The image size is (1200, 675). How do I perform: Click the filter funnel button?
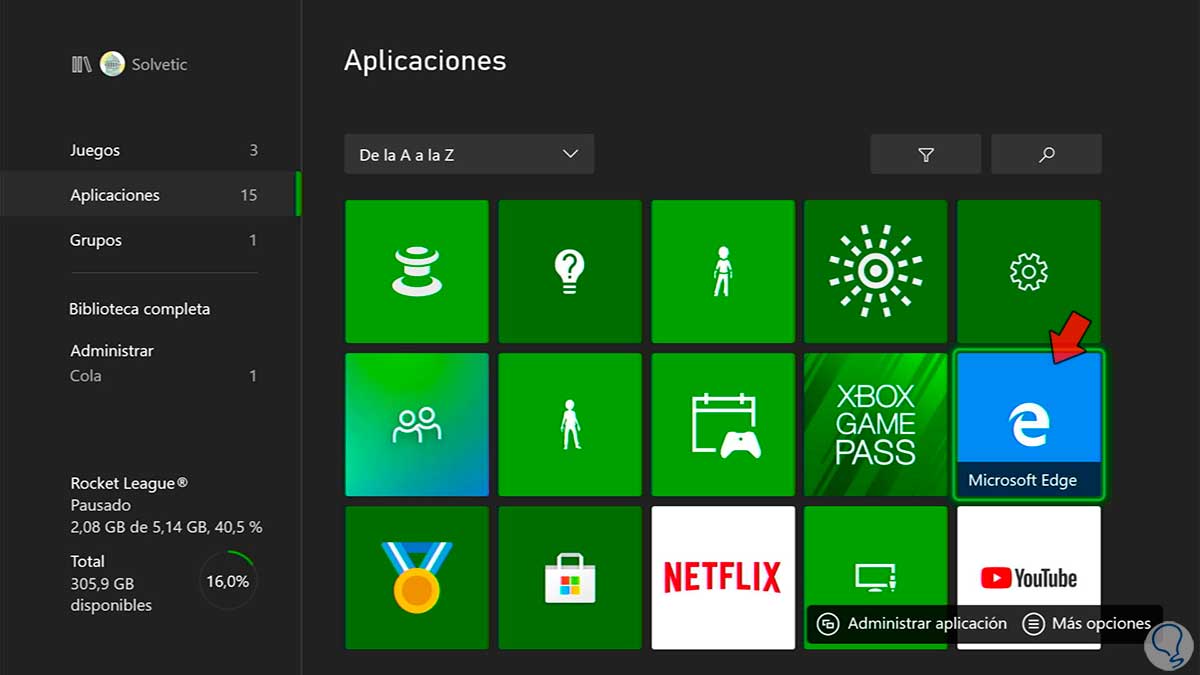point(926,154)
